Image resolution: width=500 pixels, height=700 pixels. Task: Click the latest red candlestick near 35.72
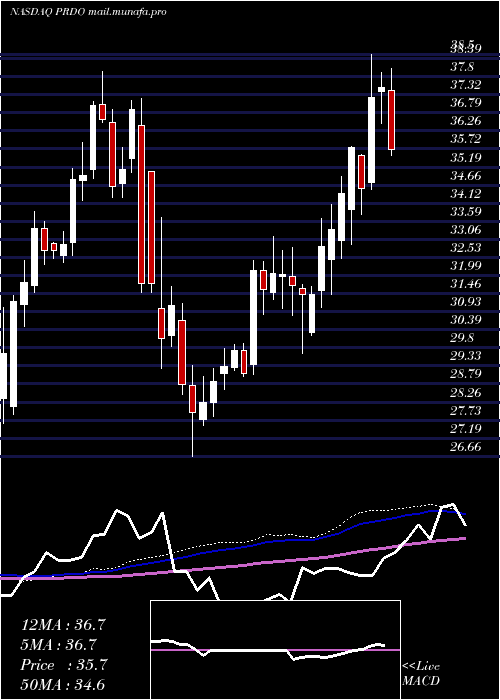click(392, 120)
